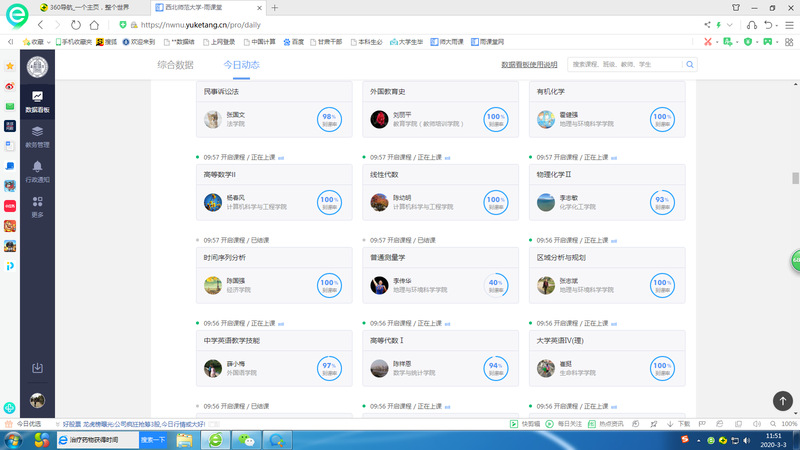The width and height of the screenshot is (800, 450).
Task: Open the 数据看板使用说明 link
Action: click(x=529, y=65)
